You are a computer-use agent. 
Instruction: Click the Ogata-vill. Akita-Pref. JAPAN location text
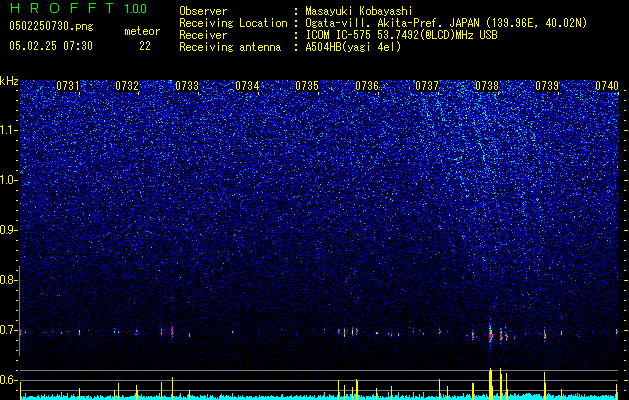(x=446, y=23)
